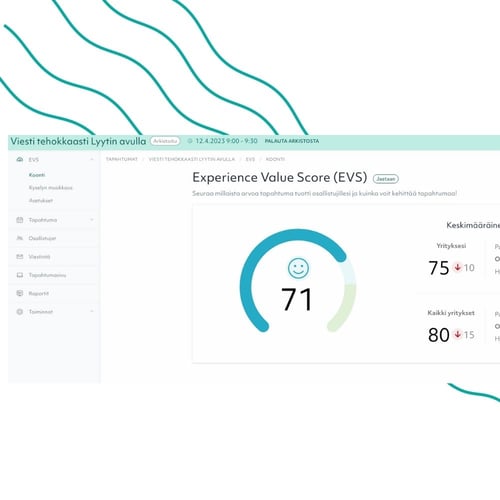Select the event title Viesti tehokkaasti Lyytin avulla
This screenshot has height=500, width=500.
coord(78,141)
